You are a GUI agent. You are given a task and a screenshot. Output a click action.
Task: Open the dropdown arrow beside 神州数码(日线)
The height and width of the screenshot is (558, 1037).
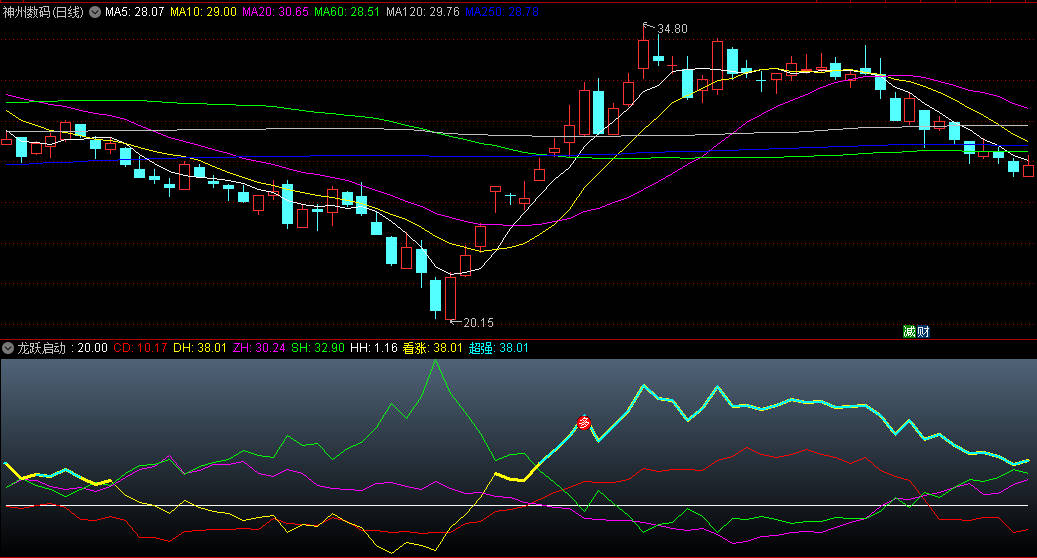pos(95,12)
